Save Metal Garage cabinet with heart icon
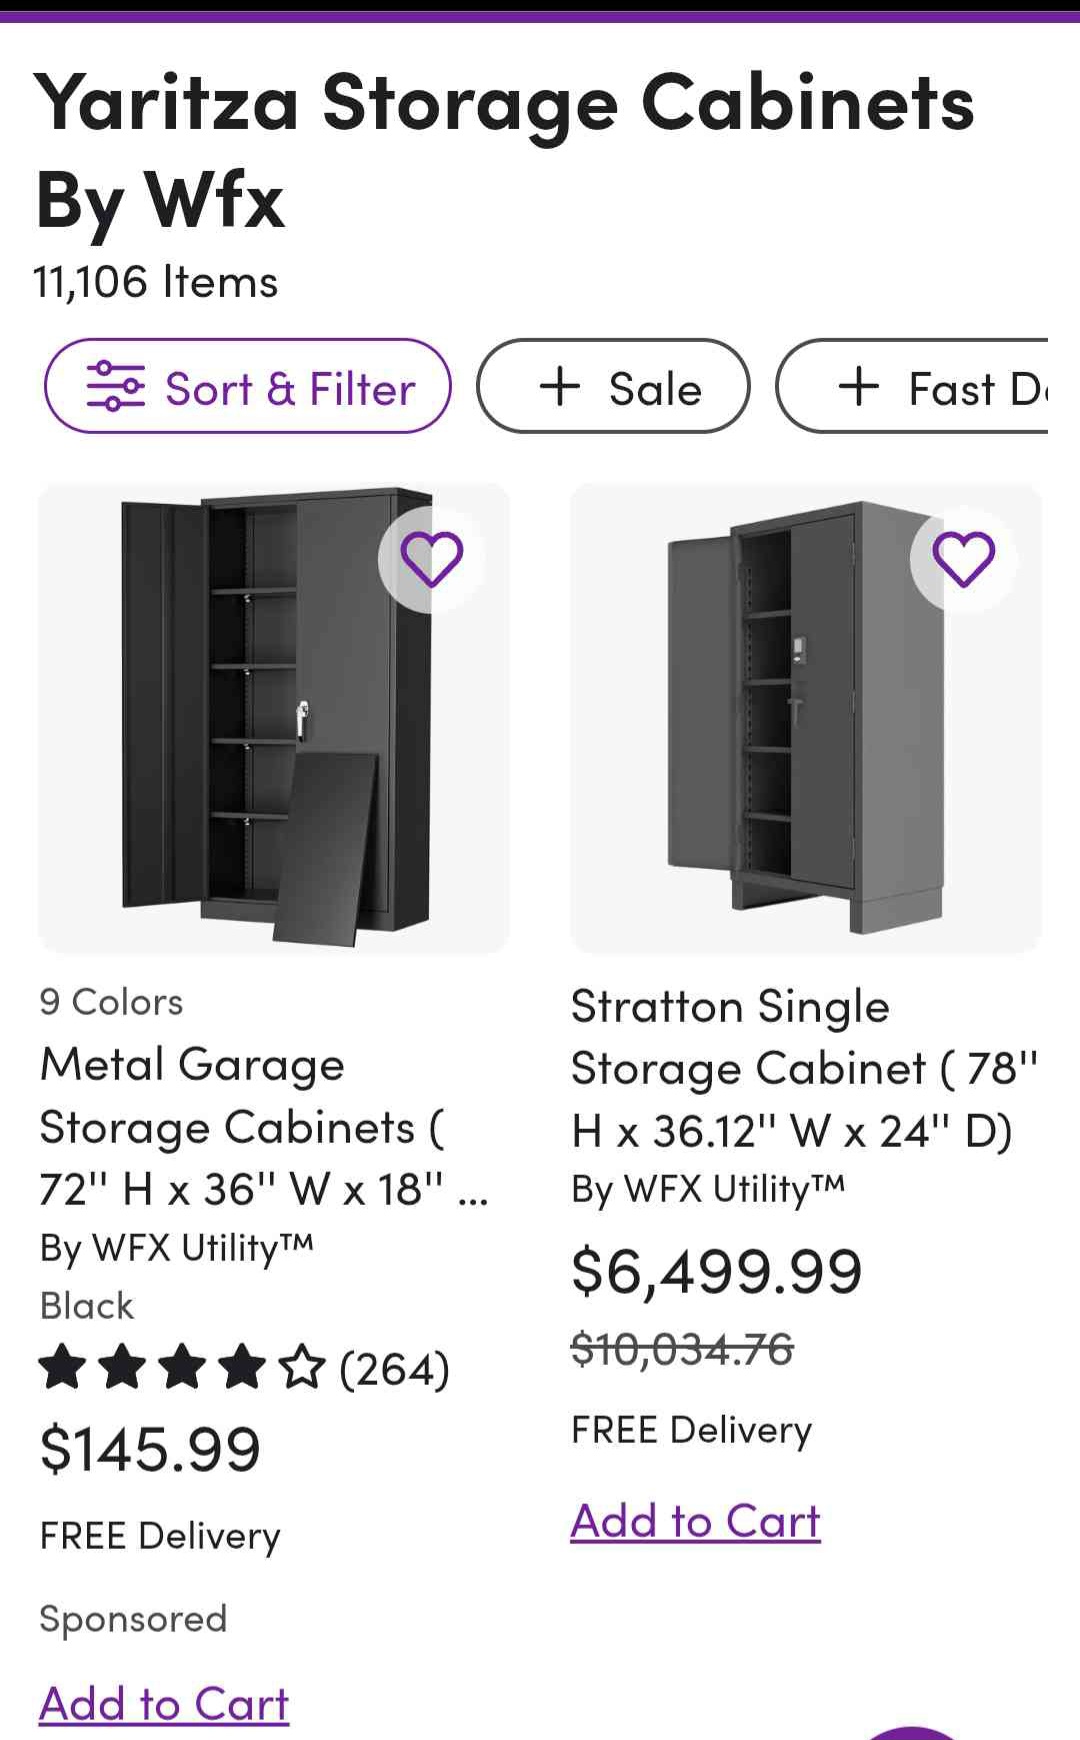 [431, 559]
